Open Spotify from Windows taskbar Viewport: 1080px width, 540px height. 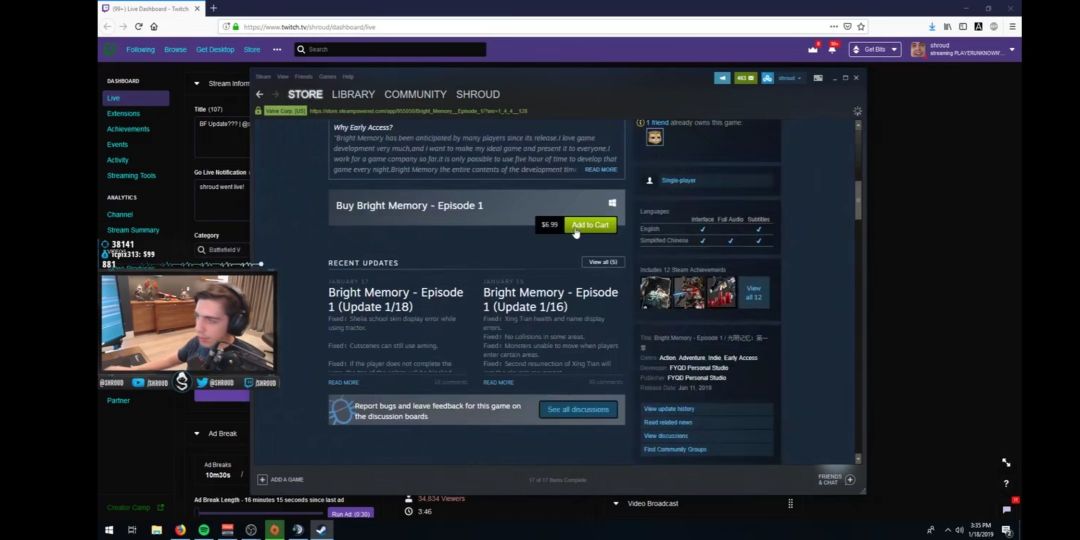click(x=204, y=530)
